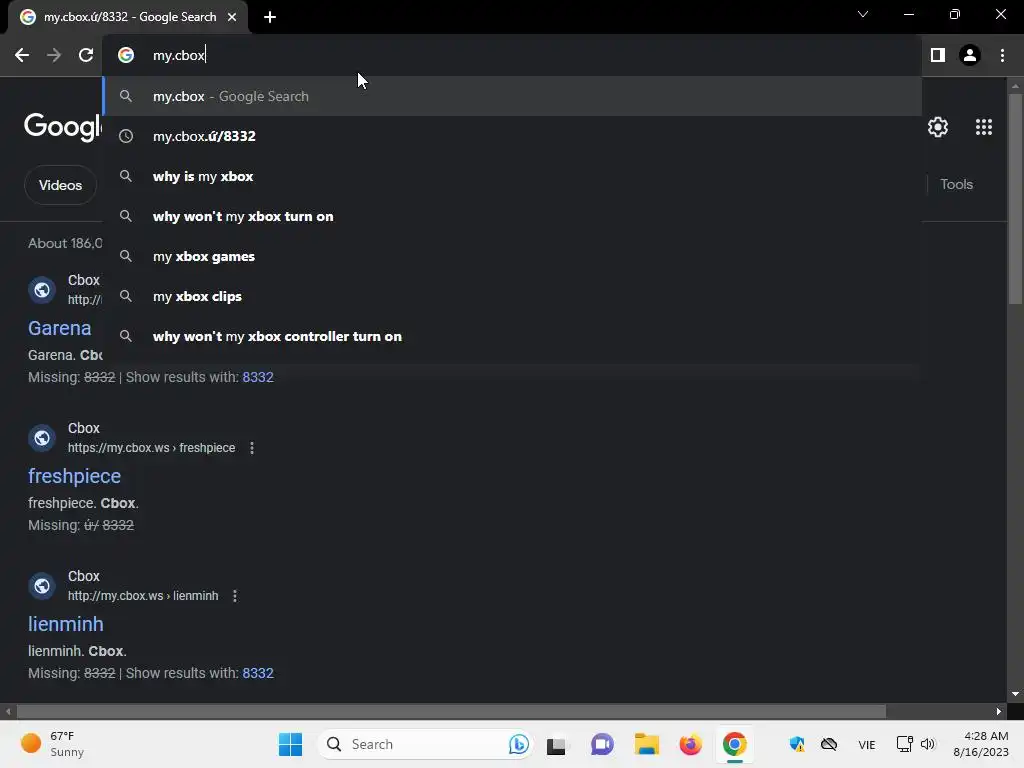Open the Chat app on taskbar
This screenshot has height=768, width=1024.
click(x=602, y=744)
